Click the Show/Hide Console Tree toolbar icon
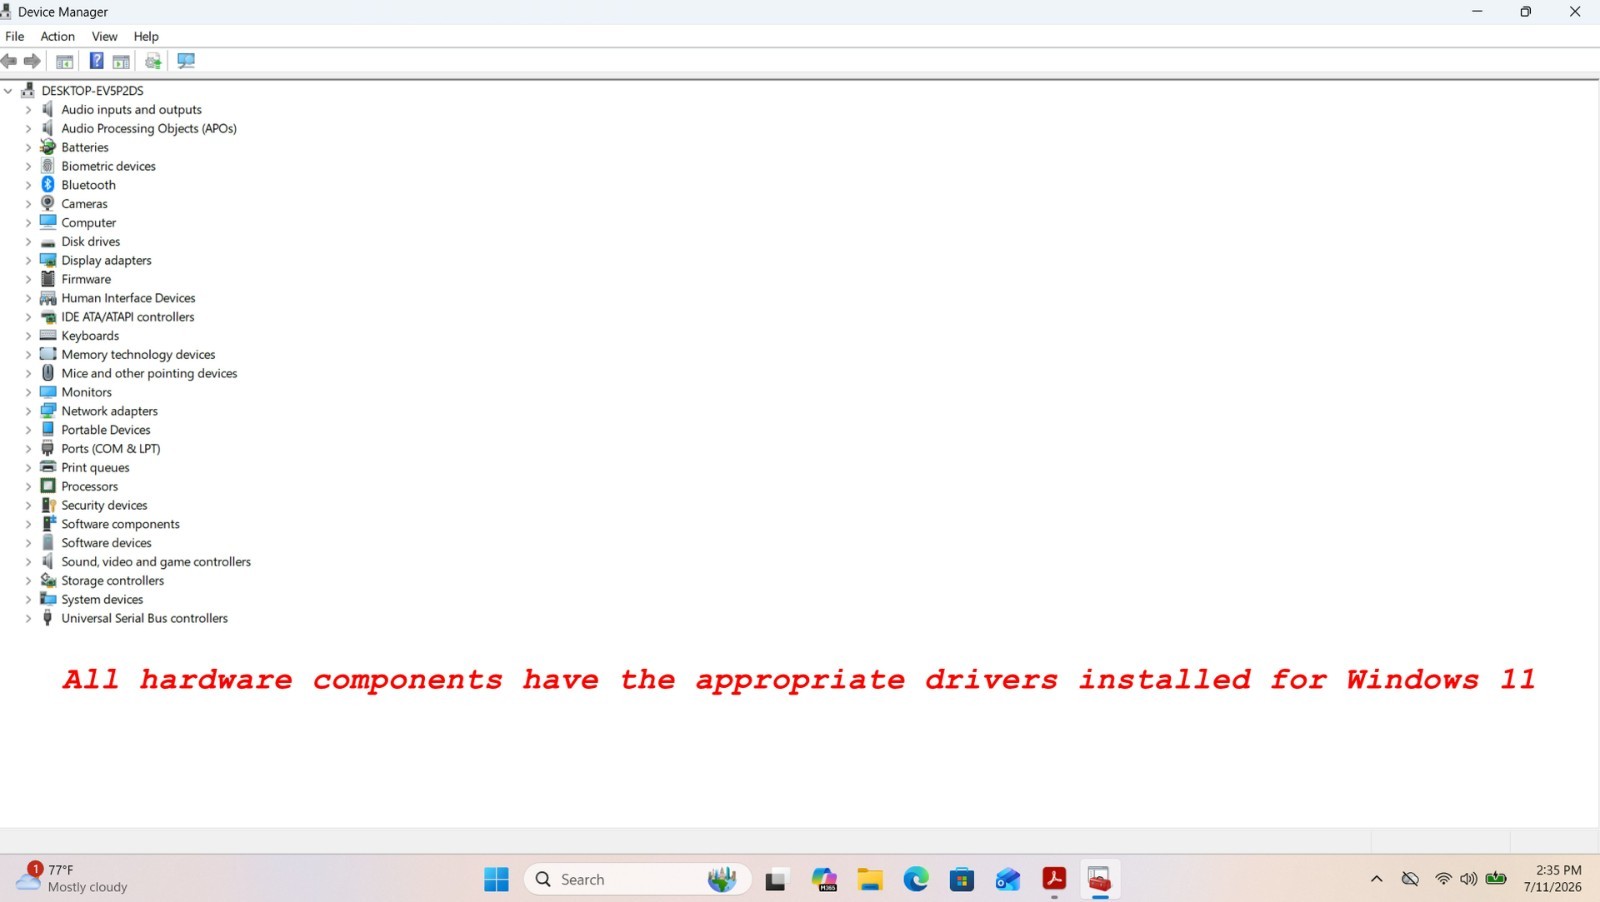 pos(64,61)
